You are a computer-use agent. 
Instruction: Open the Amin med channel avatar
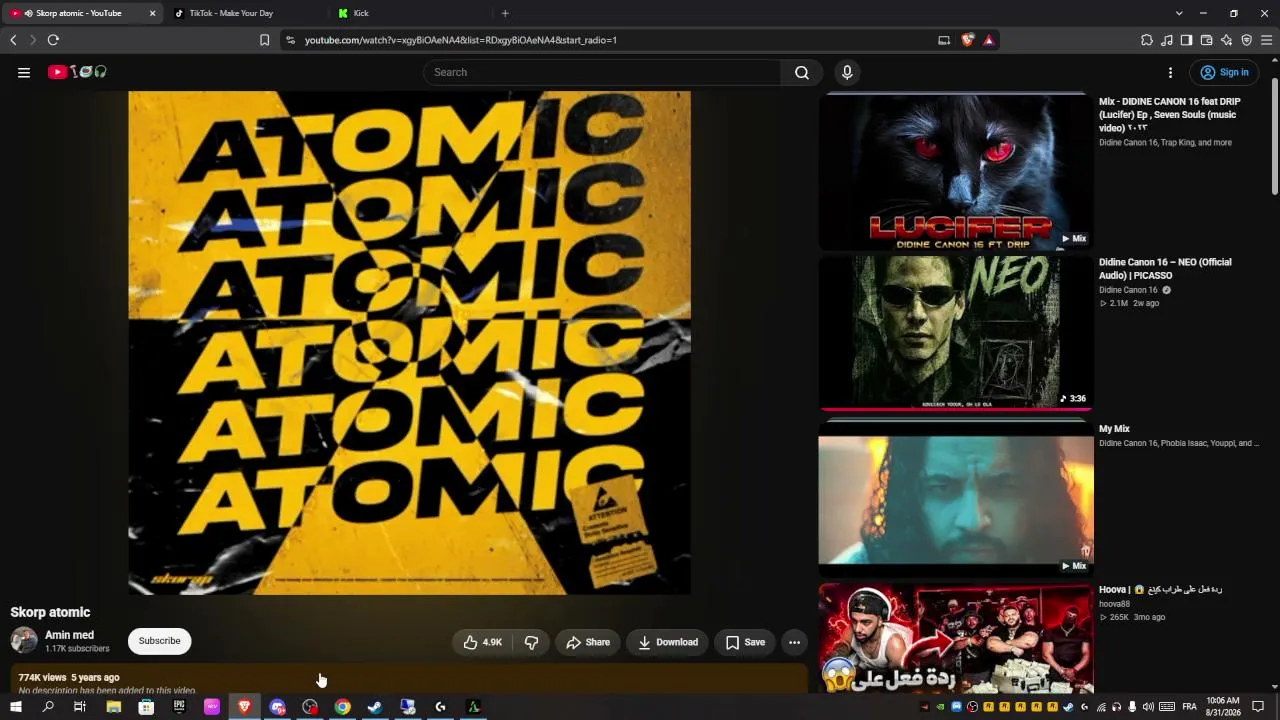(x=24, y=640)
